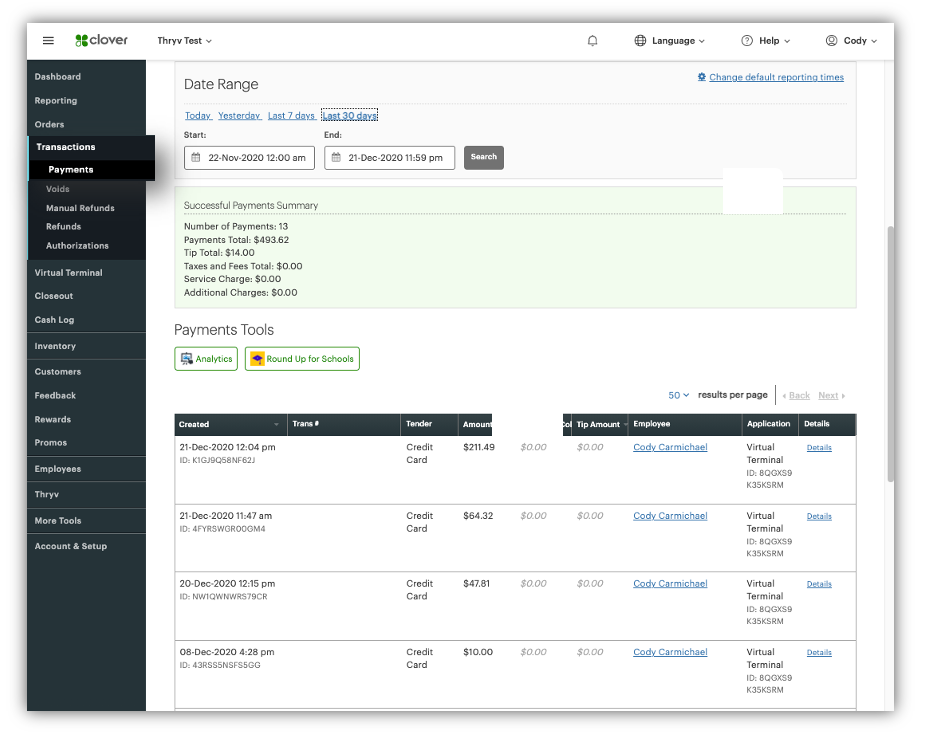Screen dimensions: 926x734
Task: Click the Help question mark icon
Action: click(x=747, y=41)
